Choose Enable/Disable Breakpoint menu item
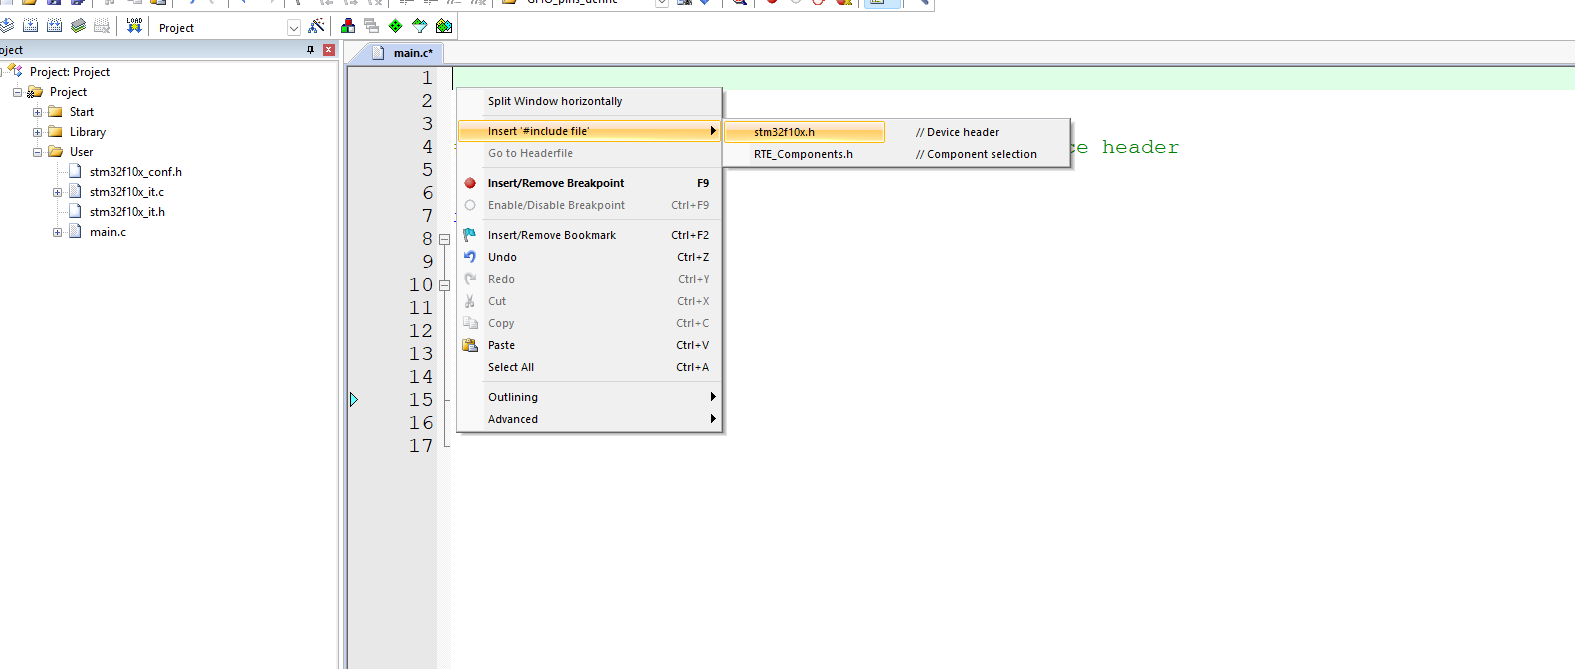Viewport: 1575px width, 669px height. click(x=589, y=205)
